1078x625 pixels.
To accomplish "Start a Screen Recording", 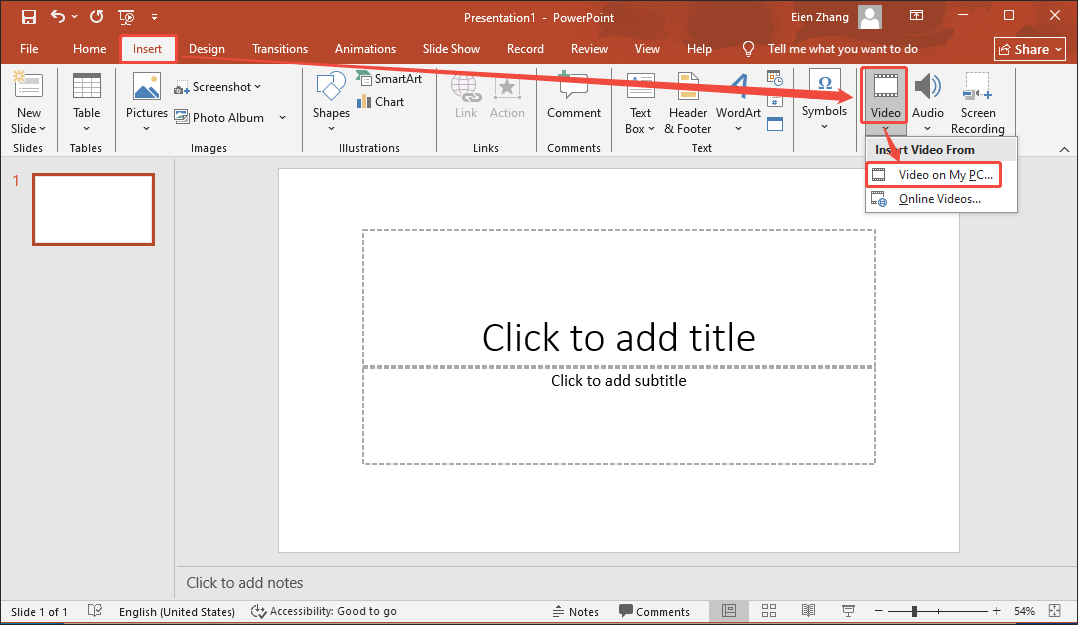I will click(x=978, y=103).
